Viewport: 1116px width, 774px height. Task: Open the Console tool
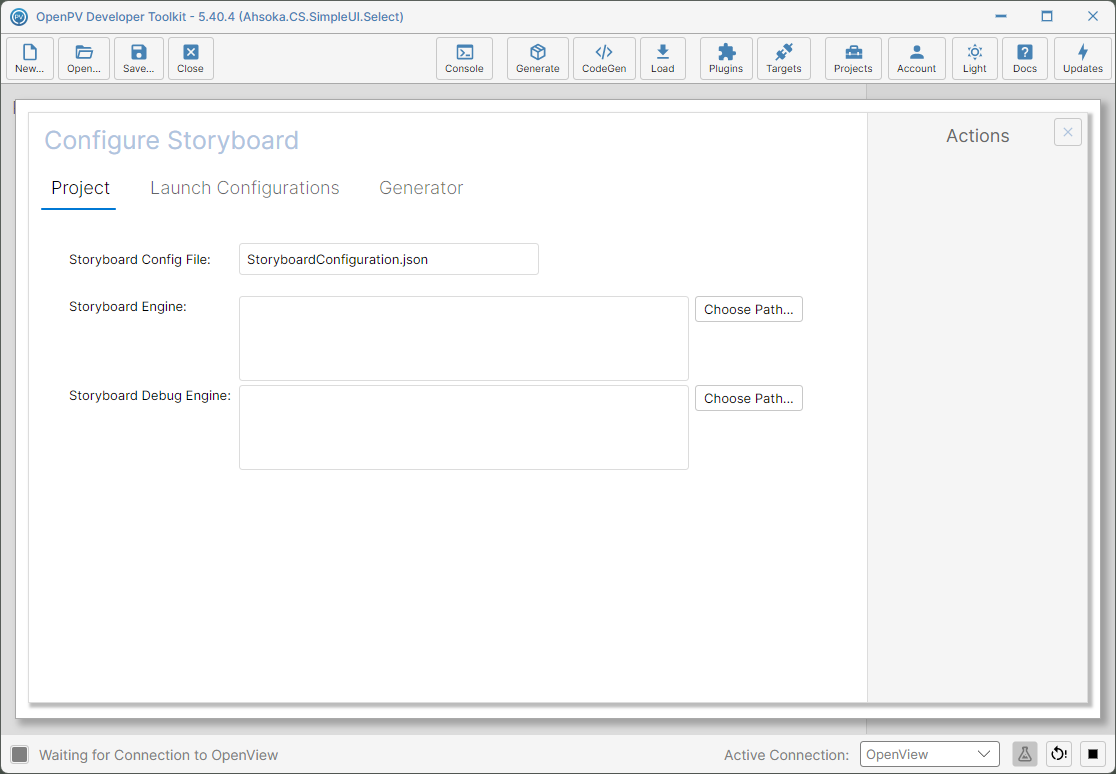pyautogui.click(x=464, y=58)
